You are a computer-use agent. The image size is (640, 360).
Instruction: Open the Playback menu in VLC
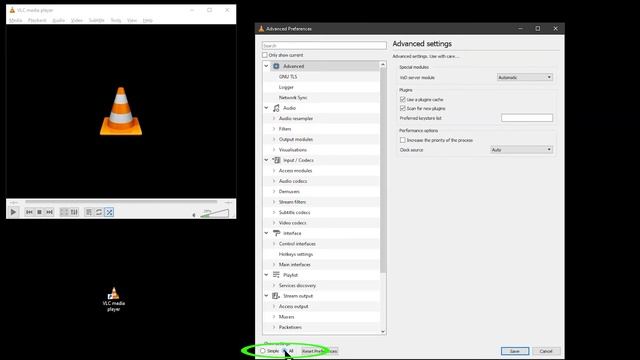coord(37,20)
